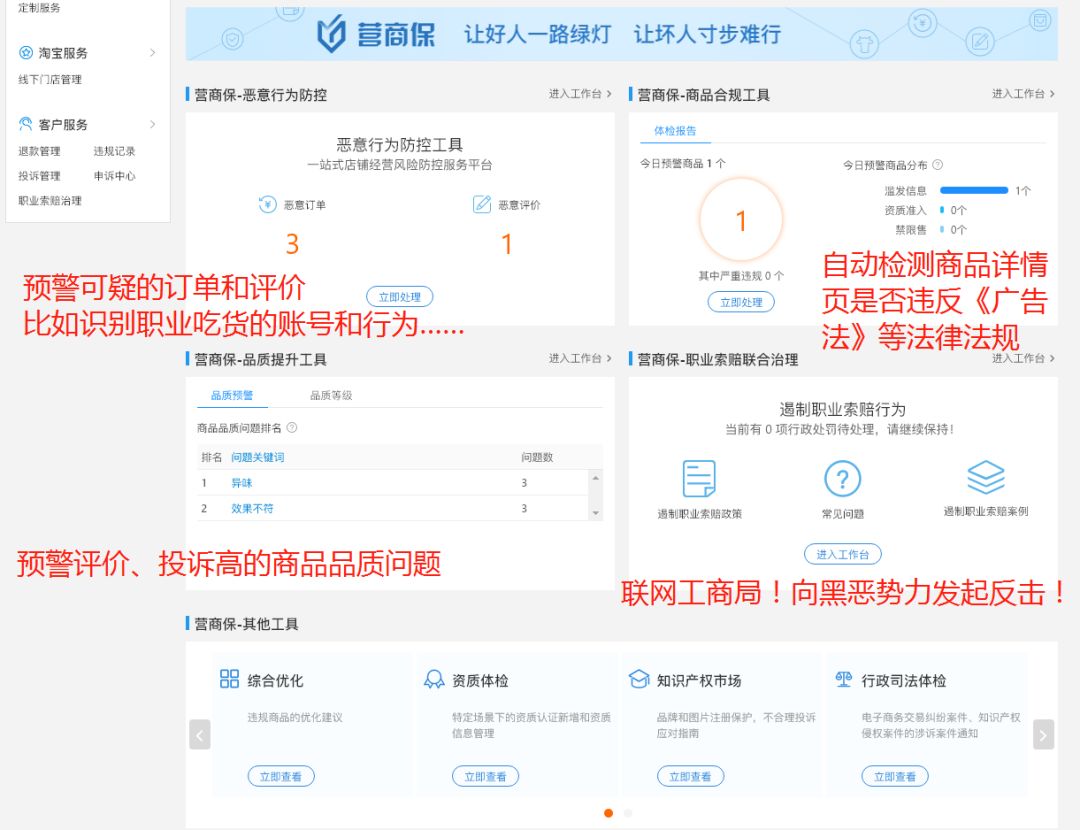This screenshot has width=1080, height=830.
Task: Click 进入工作台 link for 恶意行为防控
Action: [x=580, y=94]
